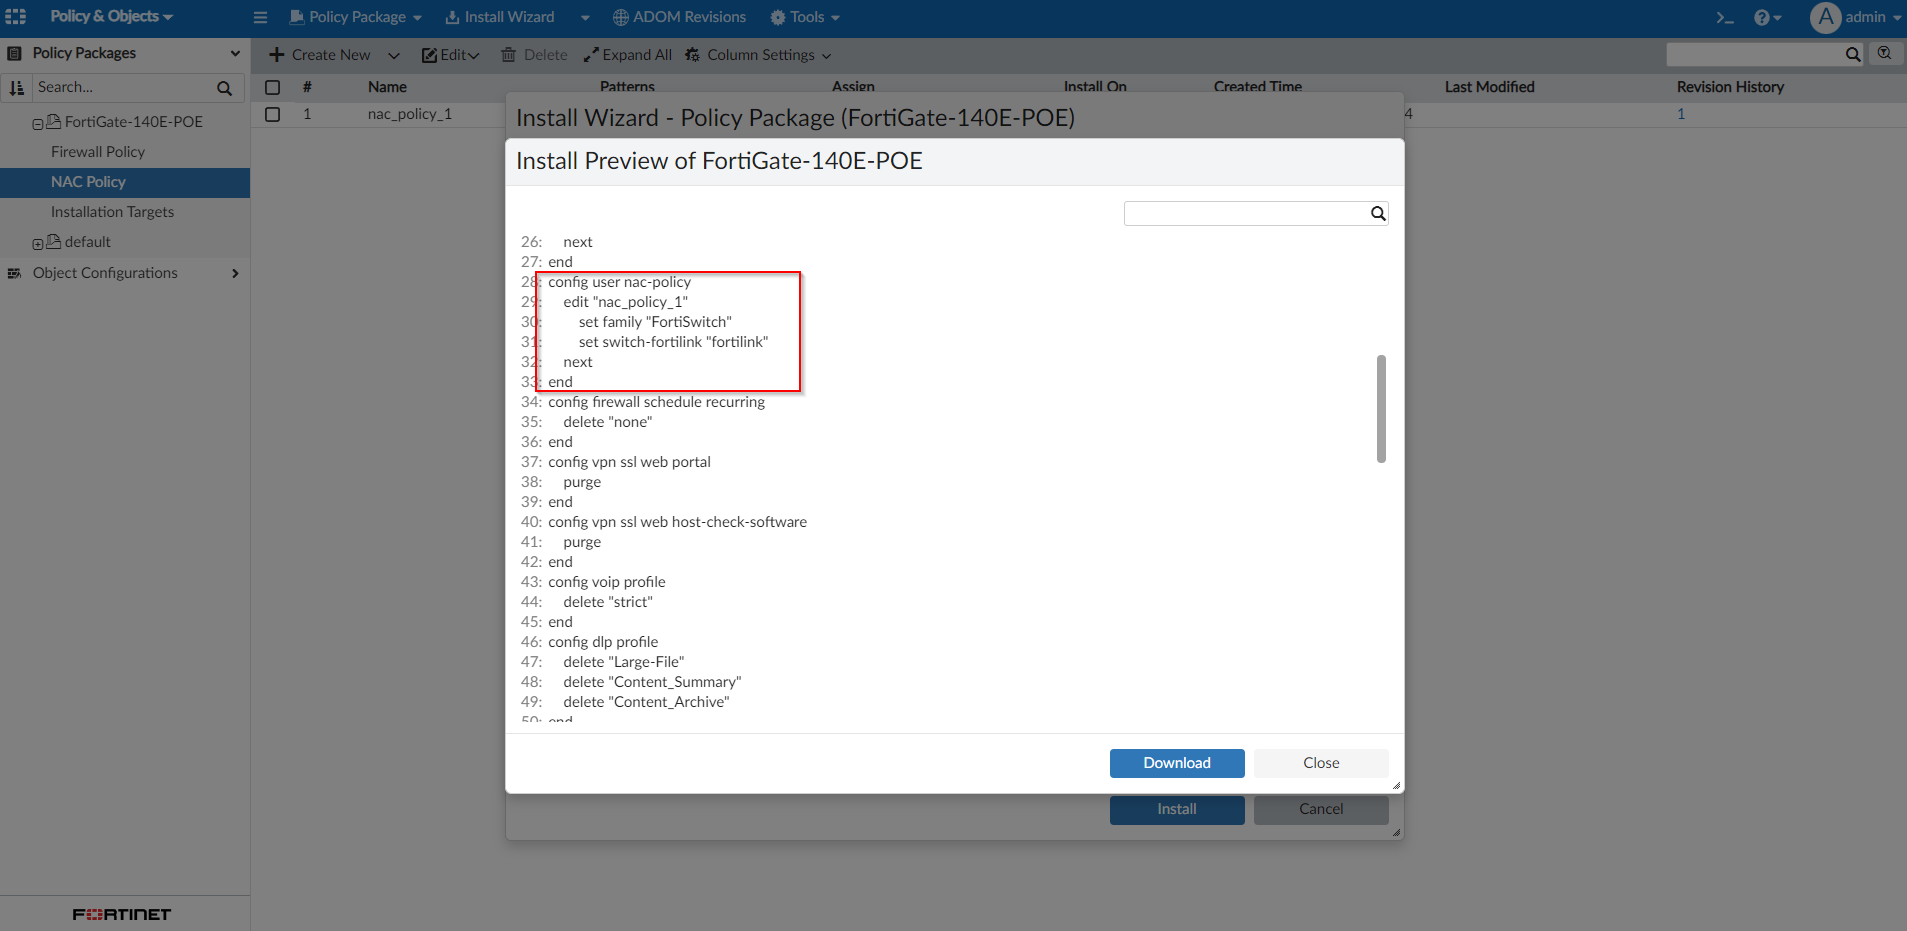1907x931 pixels.
Task: Open the Install Wizard menu
Action: 500,17
